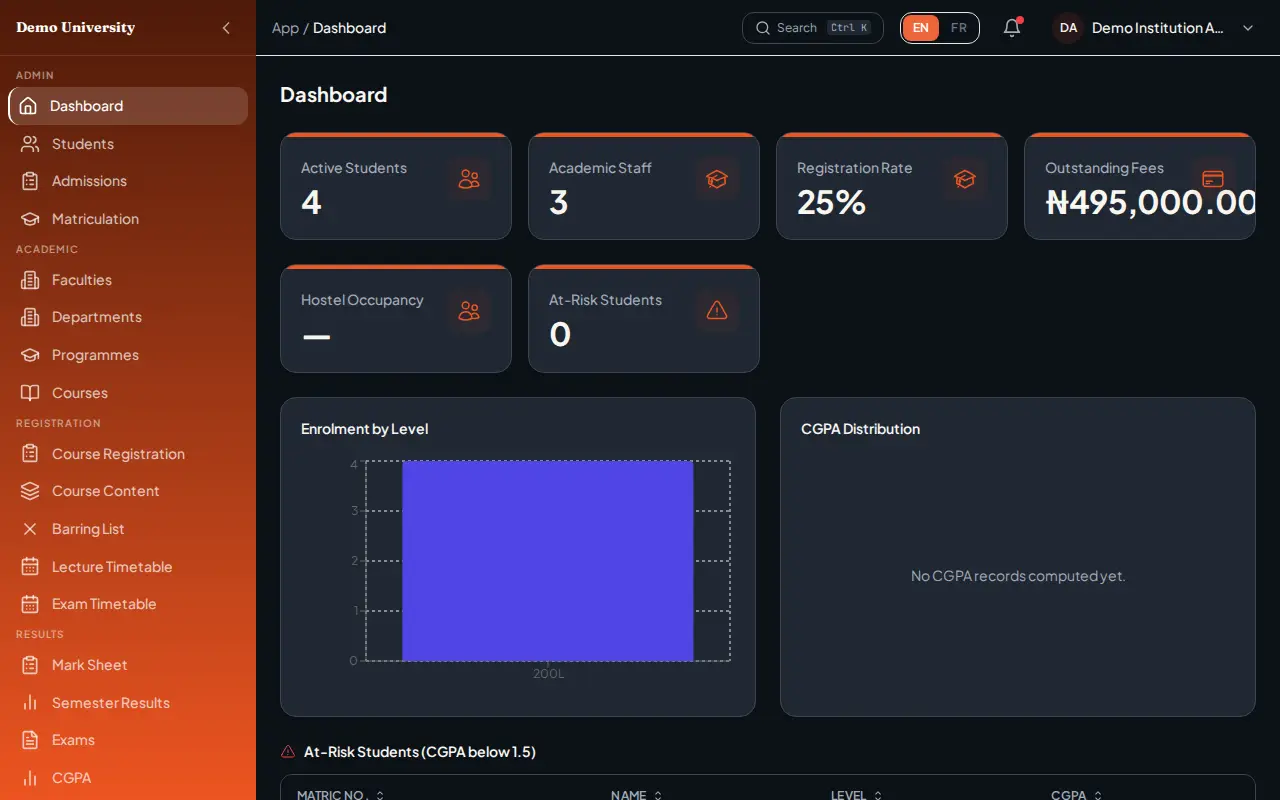1280x800 pixels.
Task: Click At-Risk Students (CGPA below 1.5) heading
Action: coord(420,752)
